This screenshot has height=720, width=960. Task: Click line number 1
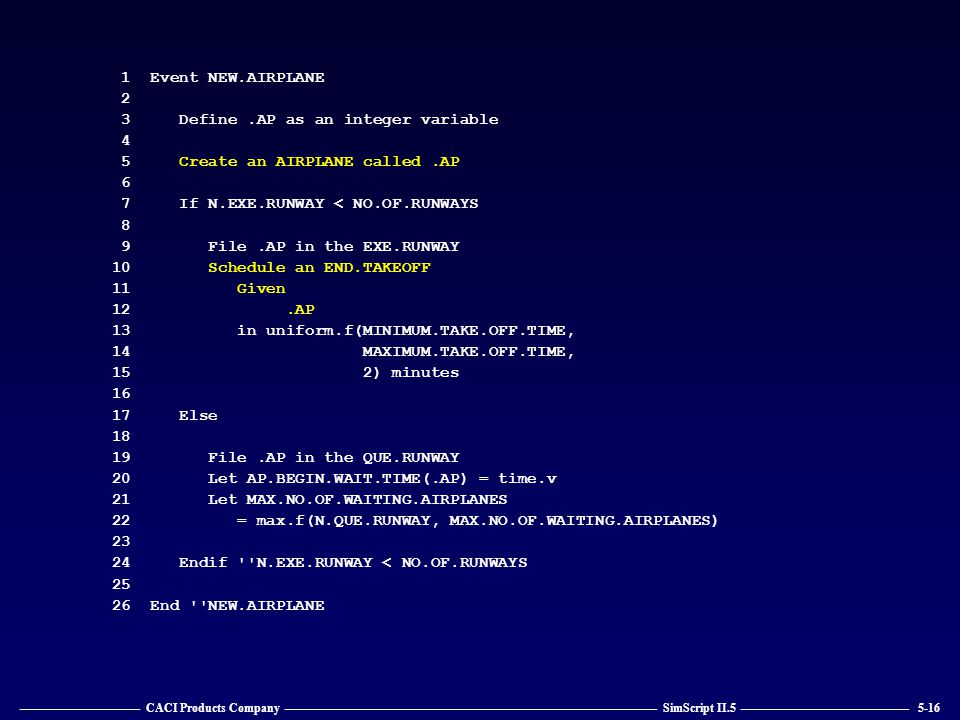coord(126,77)
